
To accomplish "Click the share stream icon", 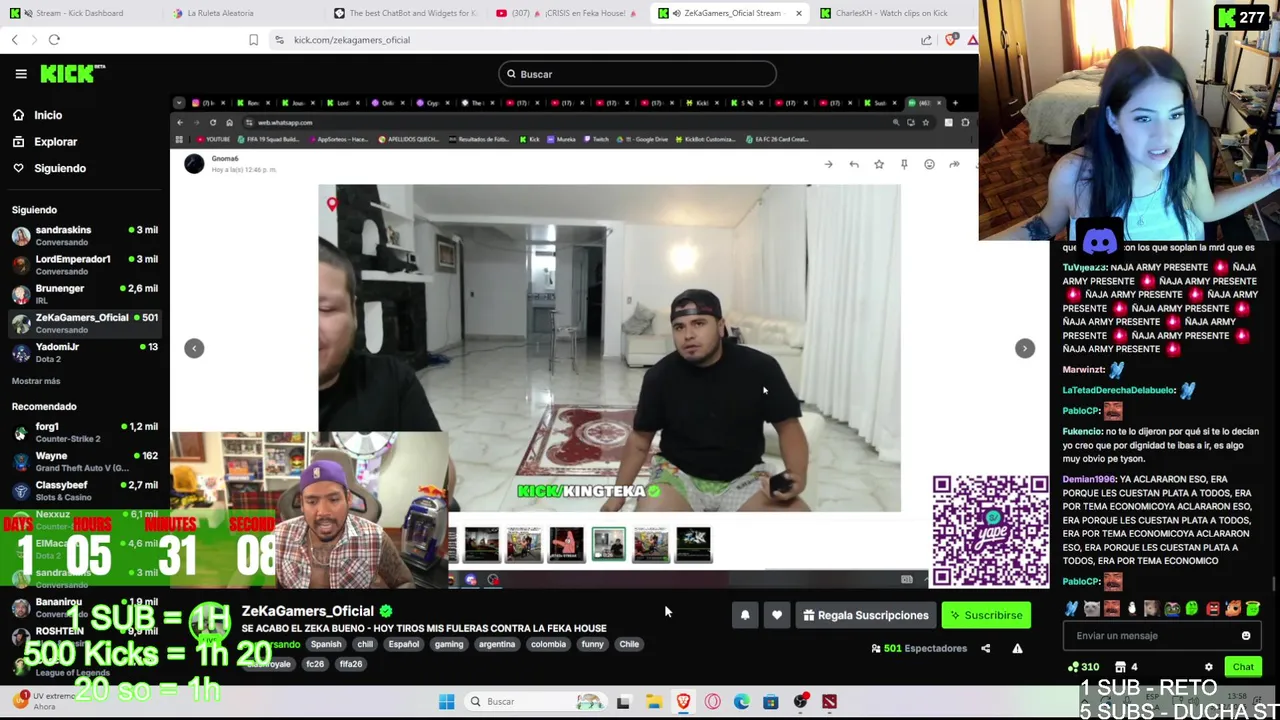I will [x=985, y=648].
